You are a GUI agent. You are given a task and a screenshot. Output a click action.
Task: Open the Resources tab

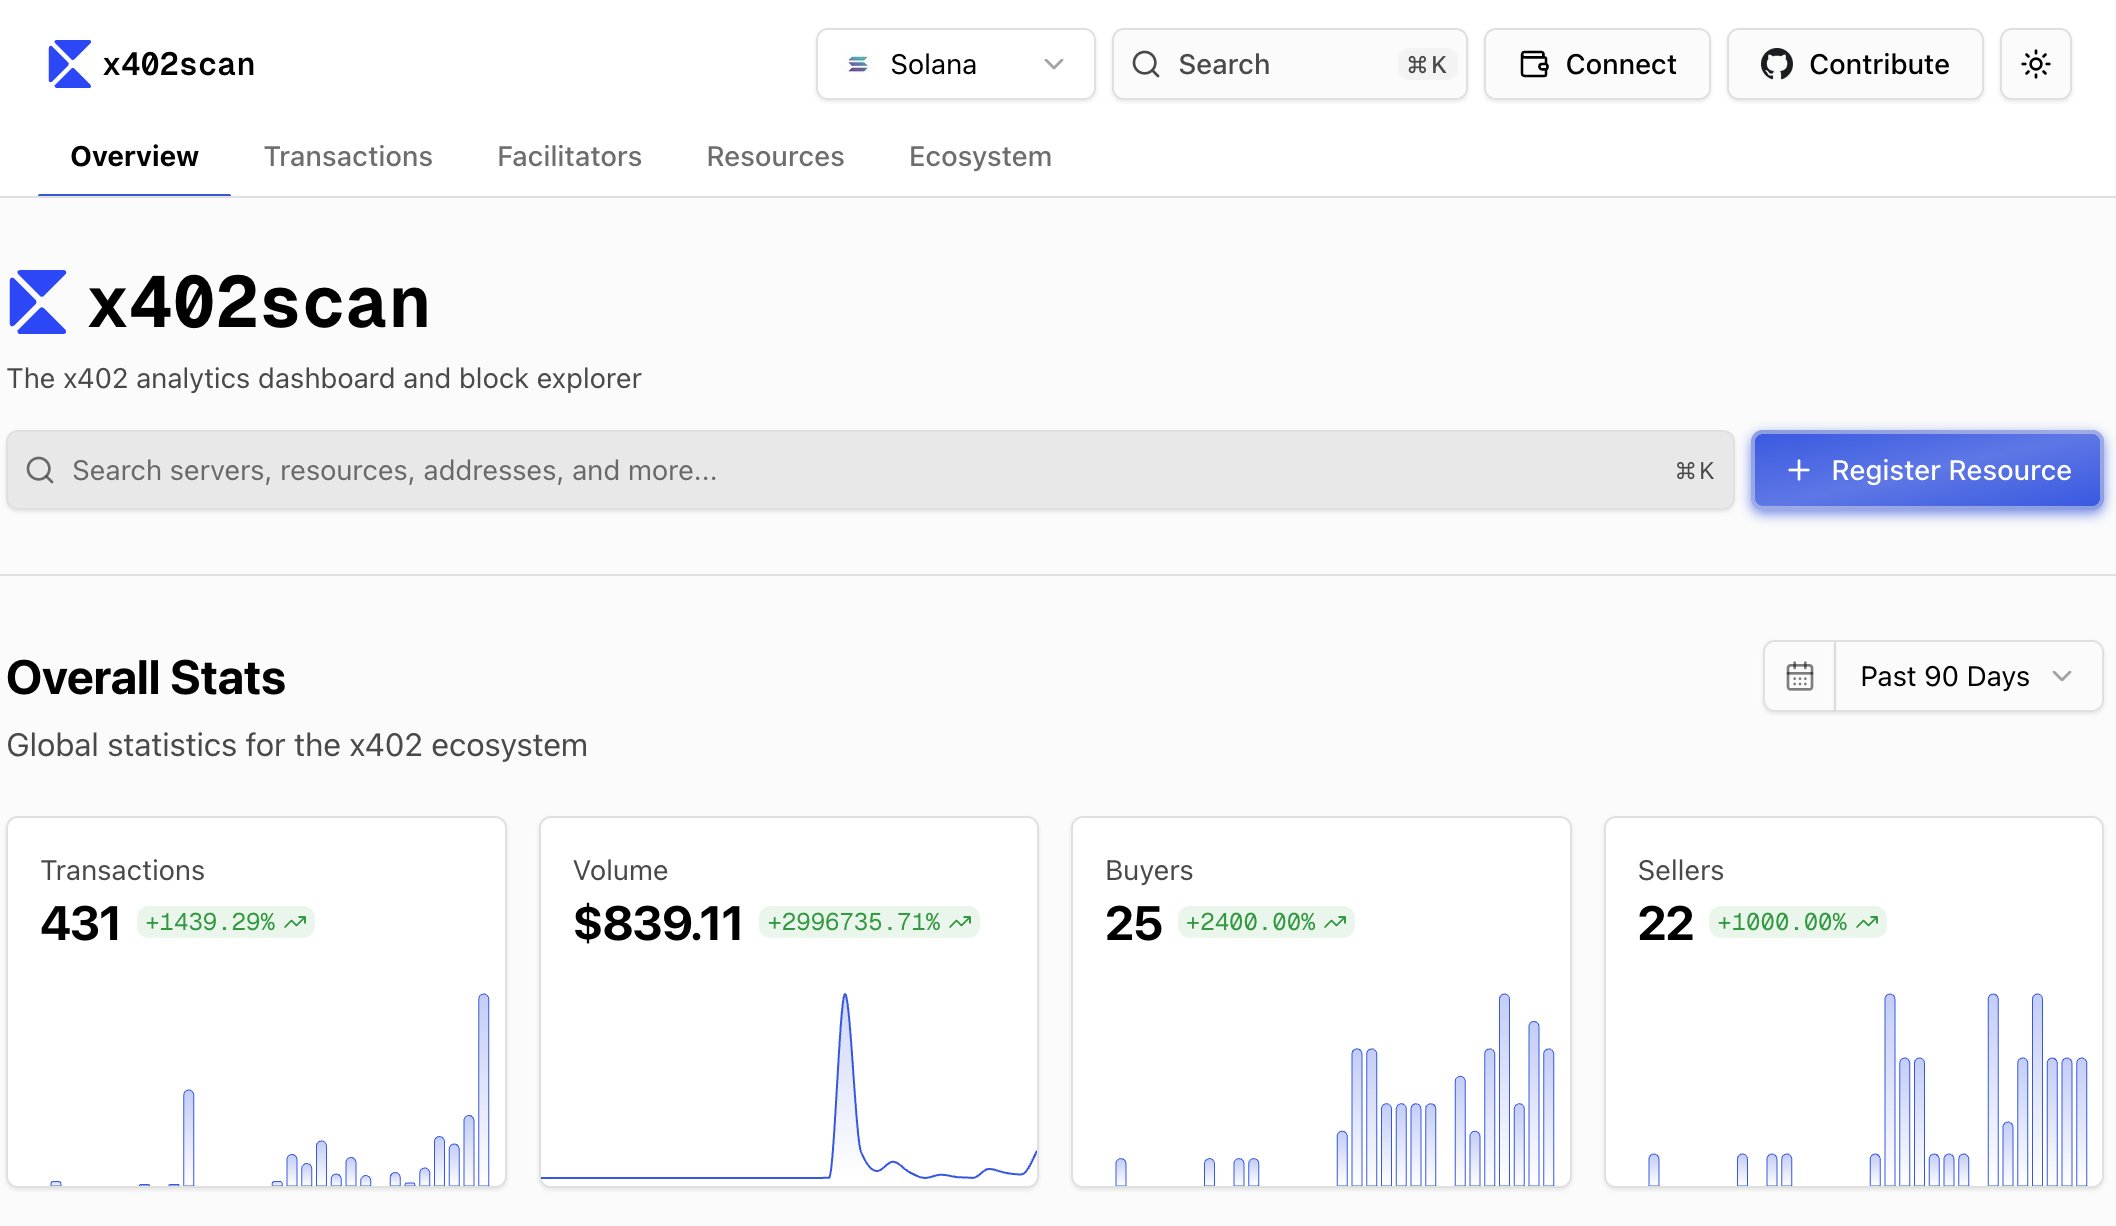tap(775, 156)
